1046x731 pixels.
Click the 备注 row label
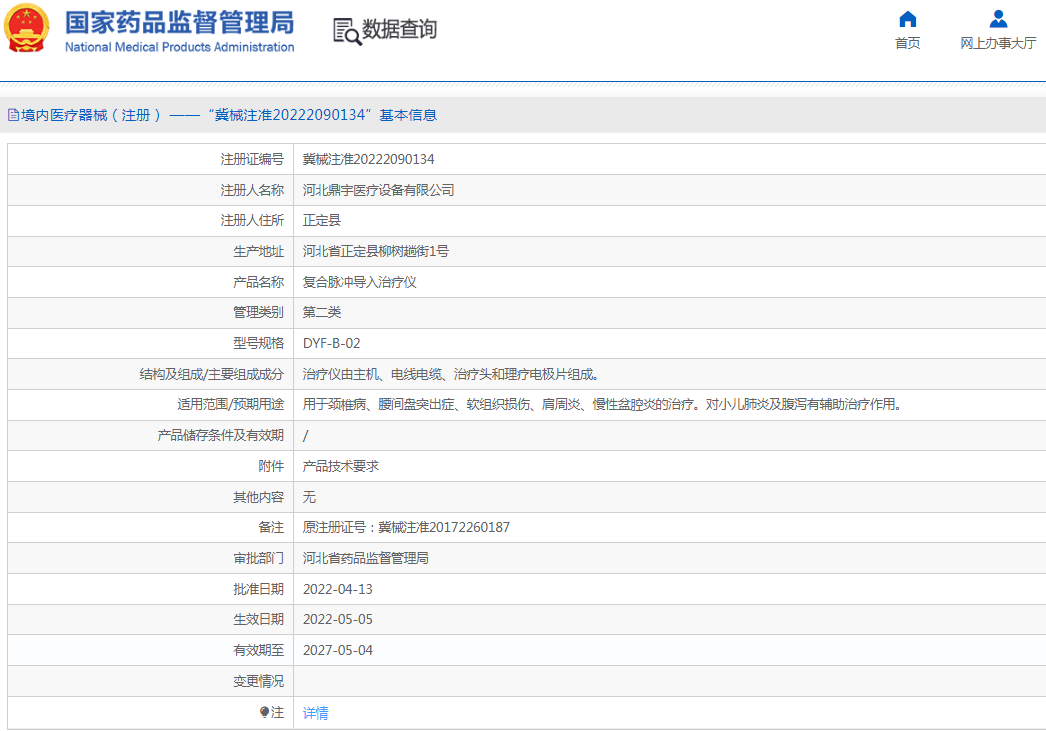coord(271,528)
